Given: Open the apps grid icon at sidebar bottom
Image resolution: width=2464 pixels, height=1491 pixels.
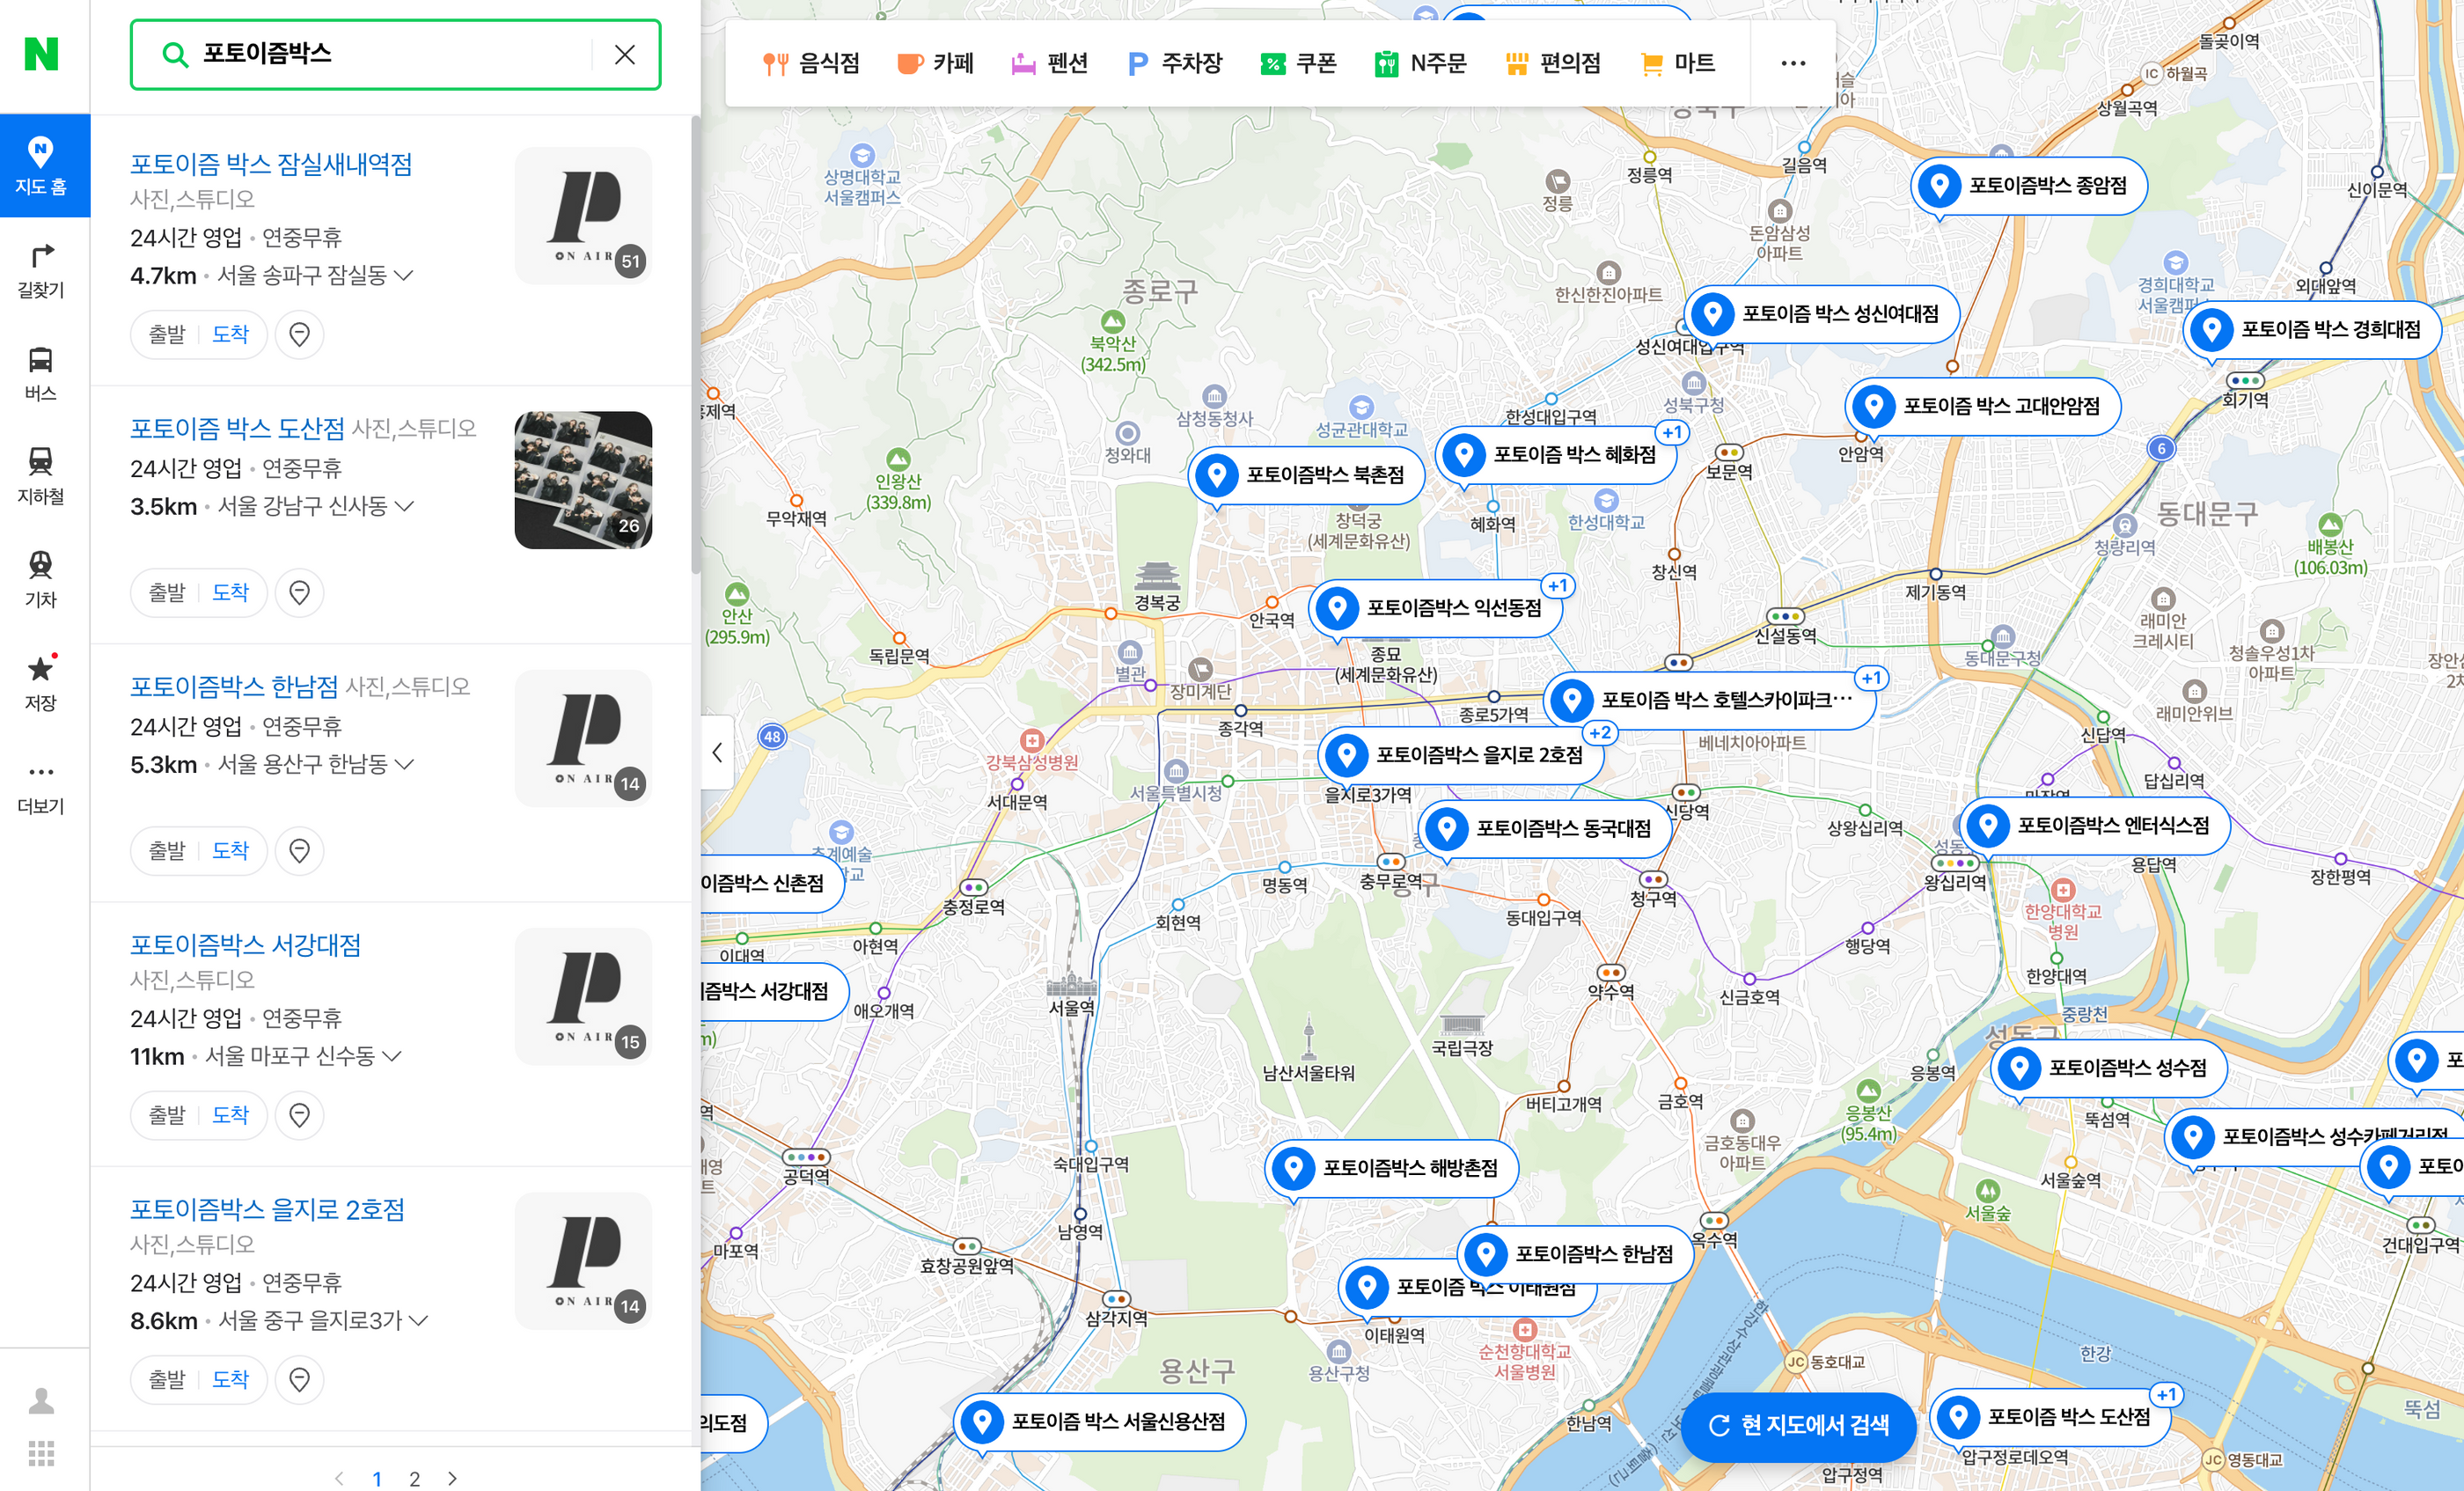Looking at the screenshot, I should coord(41,1452).
